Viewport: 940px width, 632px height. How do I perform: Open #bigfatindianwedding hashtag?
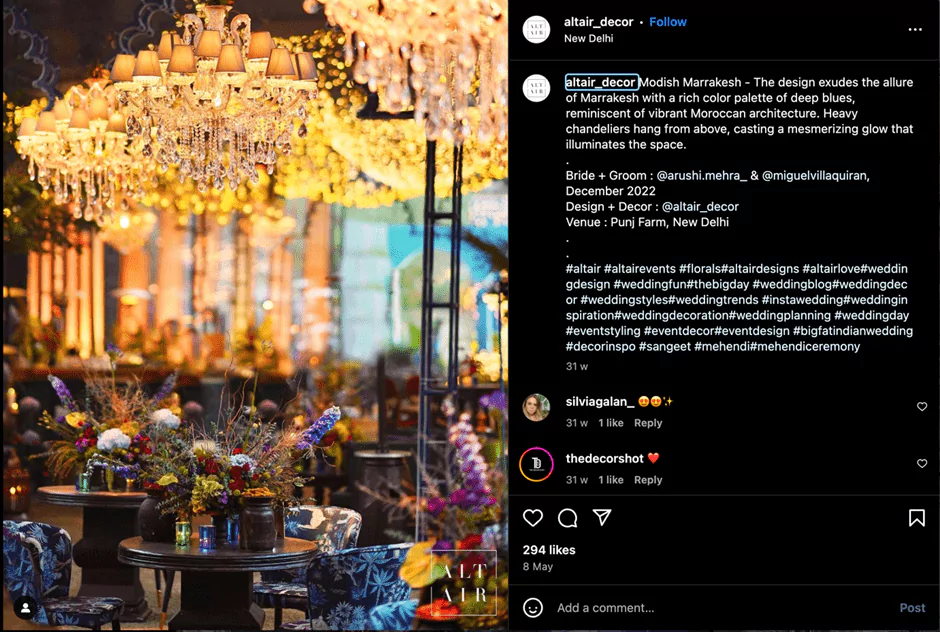(853, 331)
